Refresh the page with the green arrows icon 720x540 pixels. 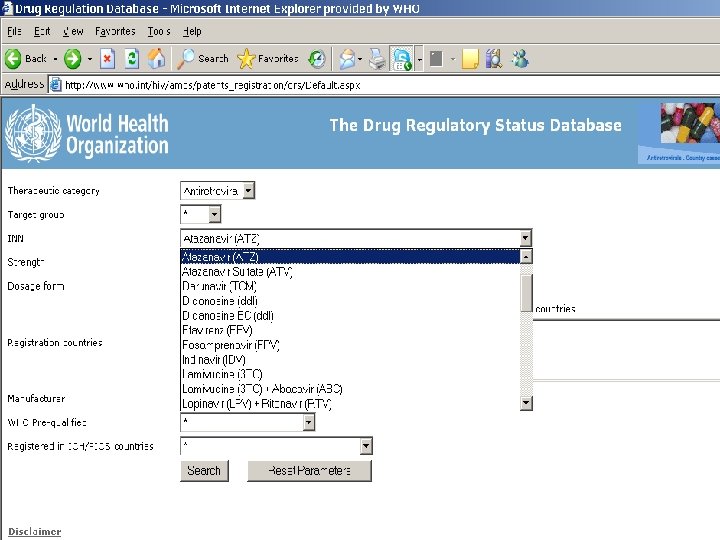click(132, 59)
